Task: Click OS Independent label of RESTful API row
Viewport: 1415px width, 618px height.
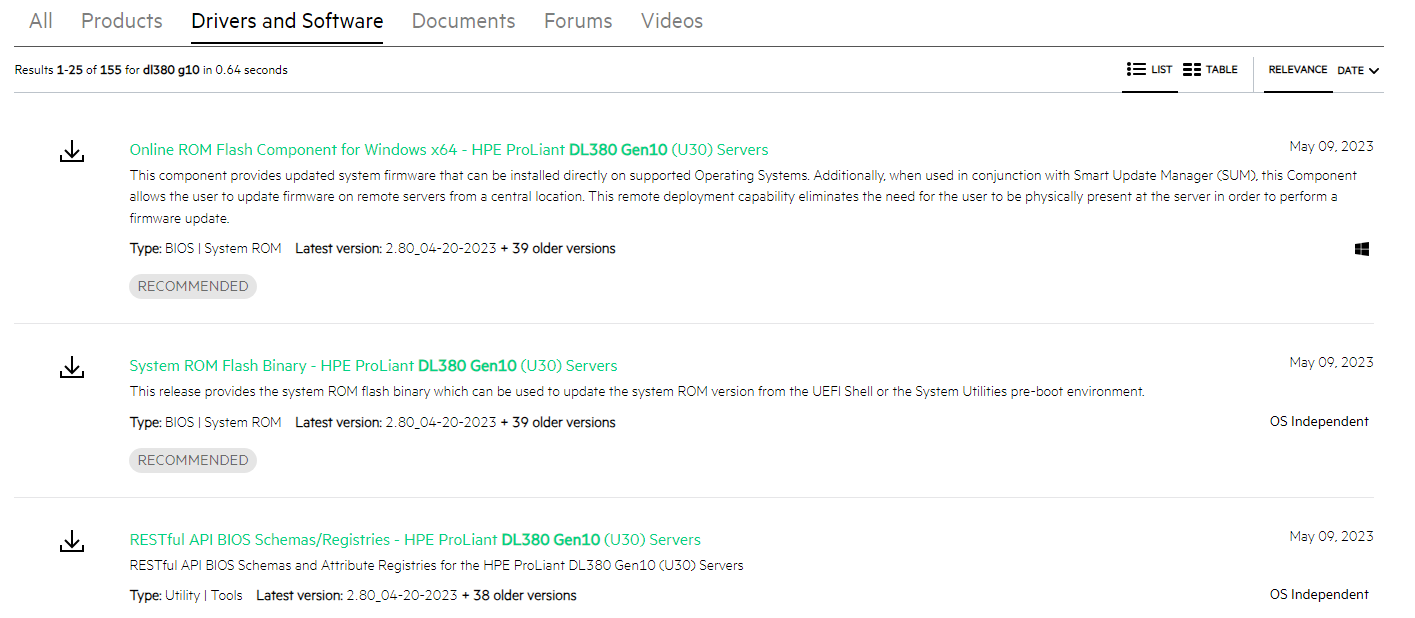Action: point(1319,595)
